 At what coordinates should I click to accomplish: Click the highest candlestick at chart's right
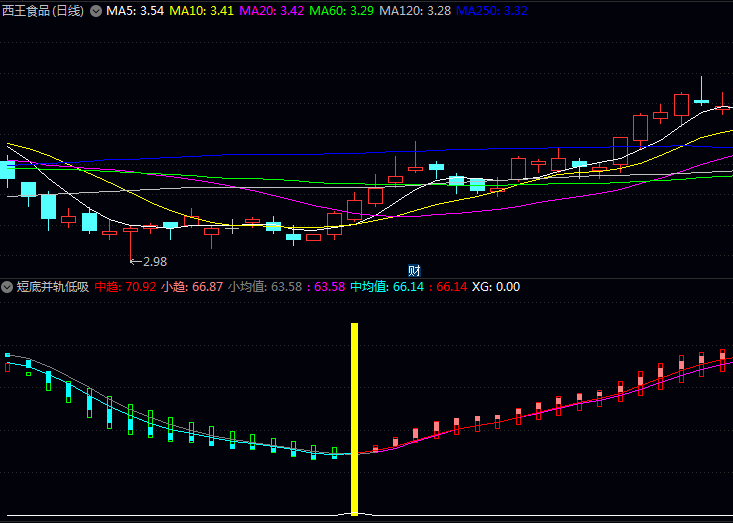pos(702,100)
